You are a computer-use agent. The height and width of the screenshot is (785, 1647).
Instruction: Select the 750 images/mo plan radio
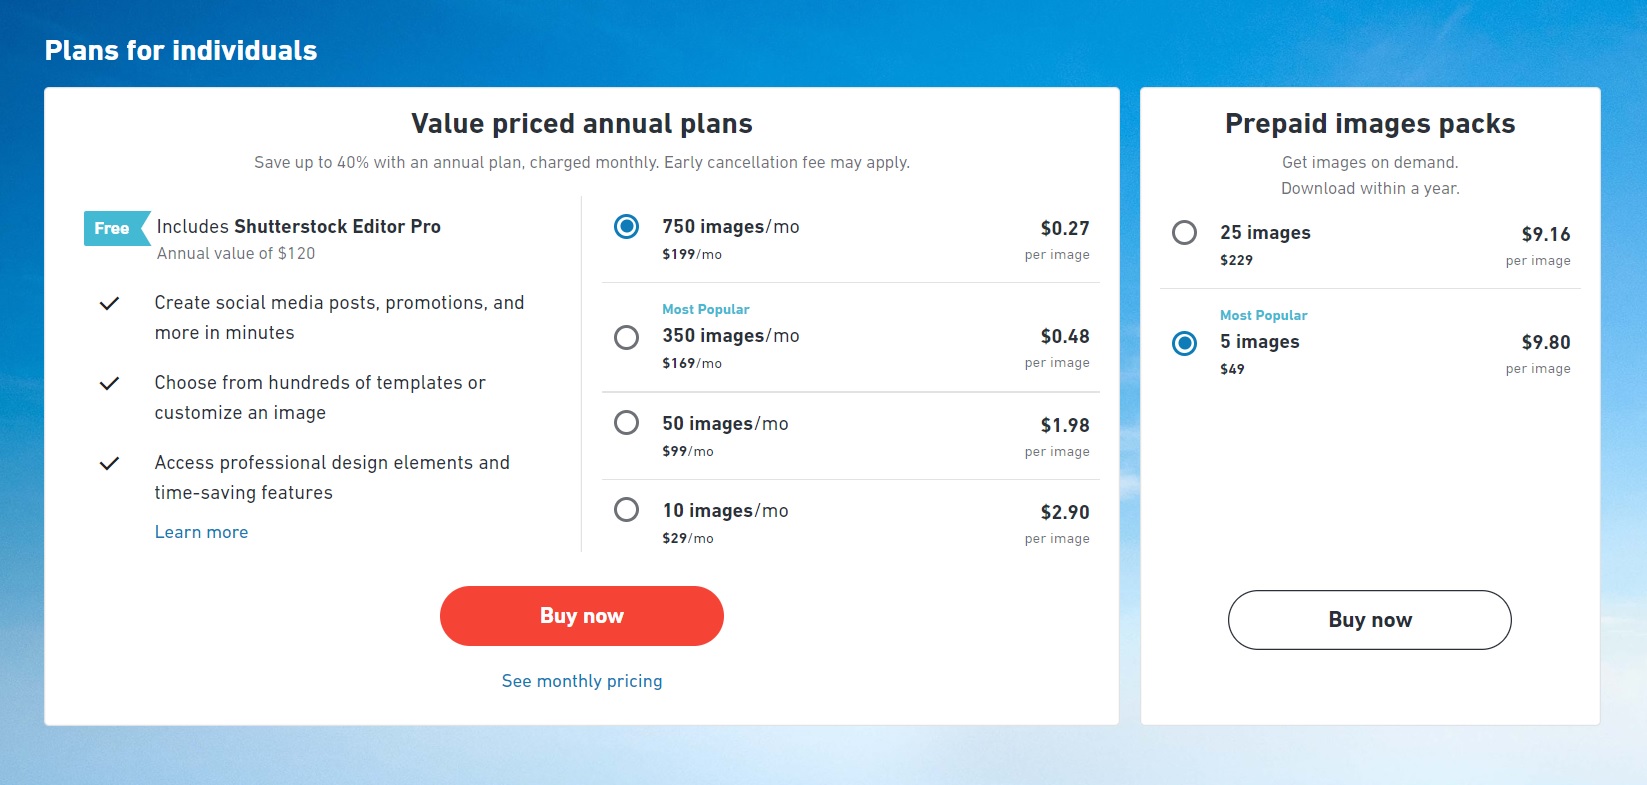pyautogui.click(x=627, y=227)
